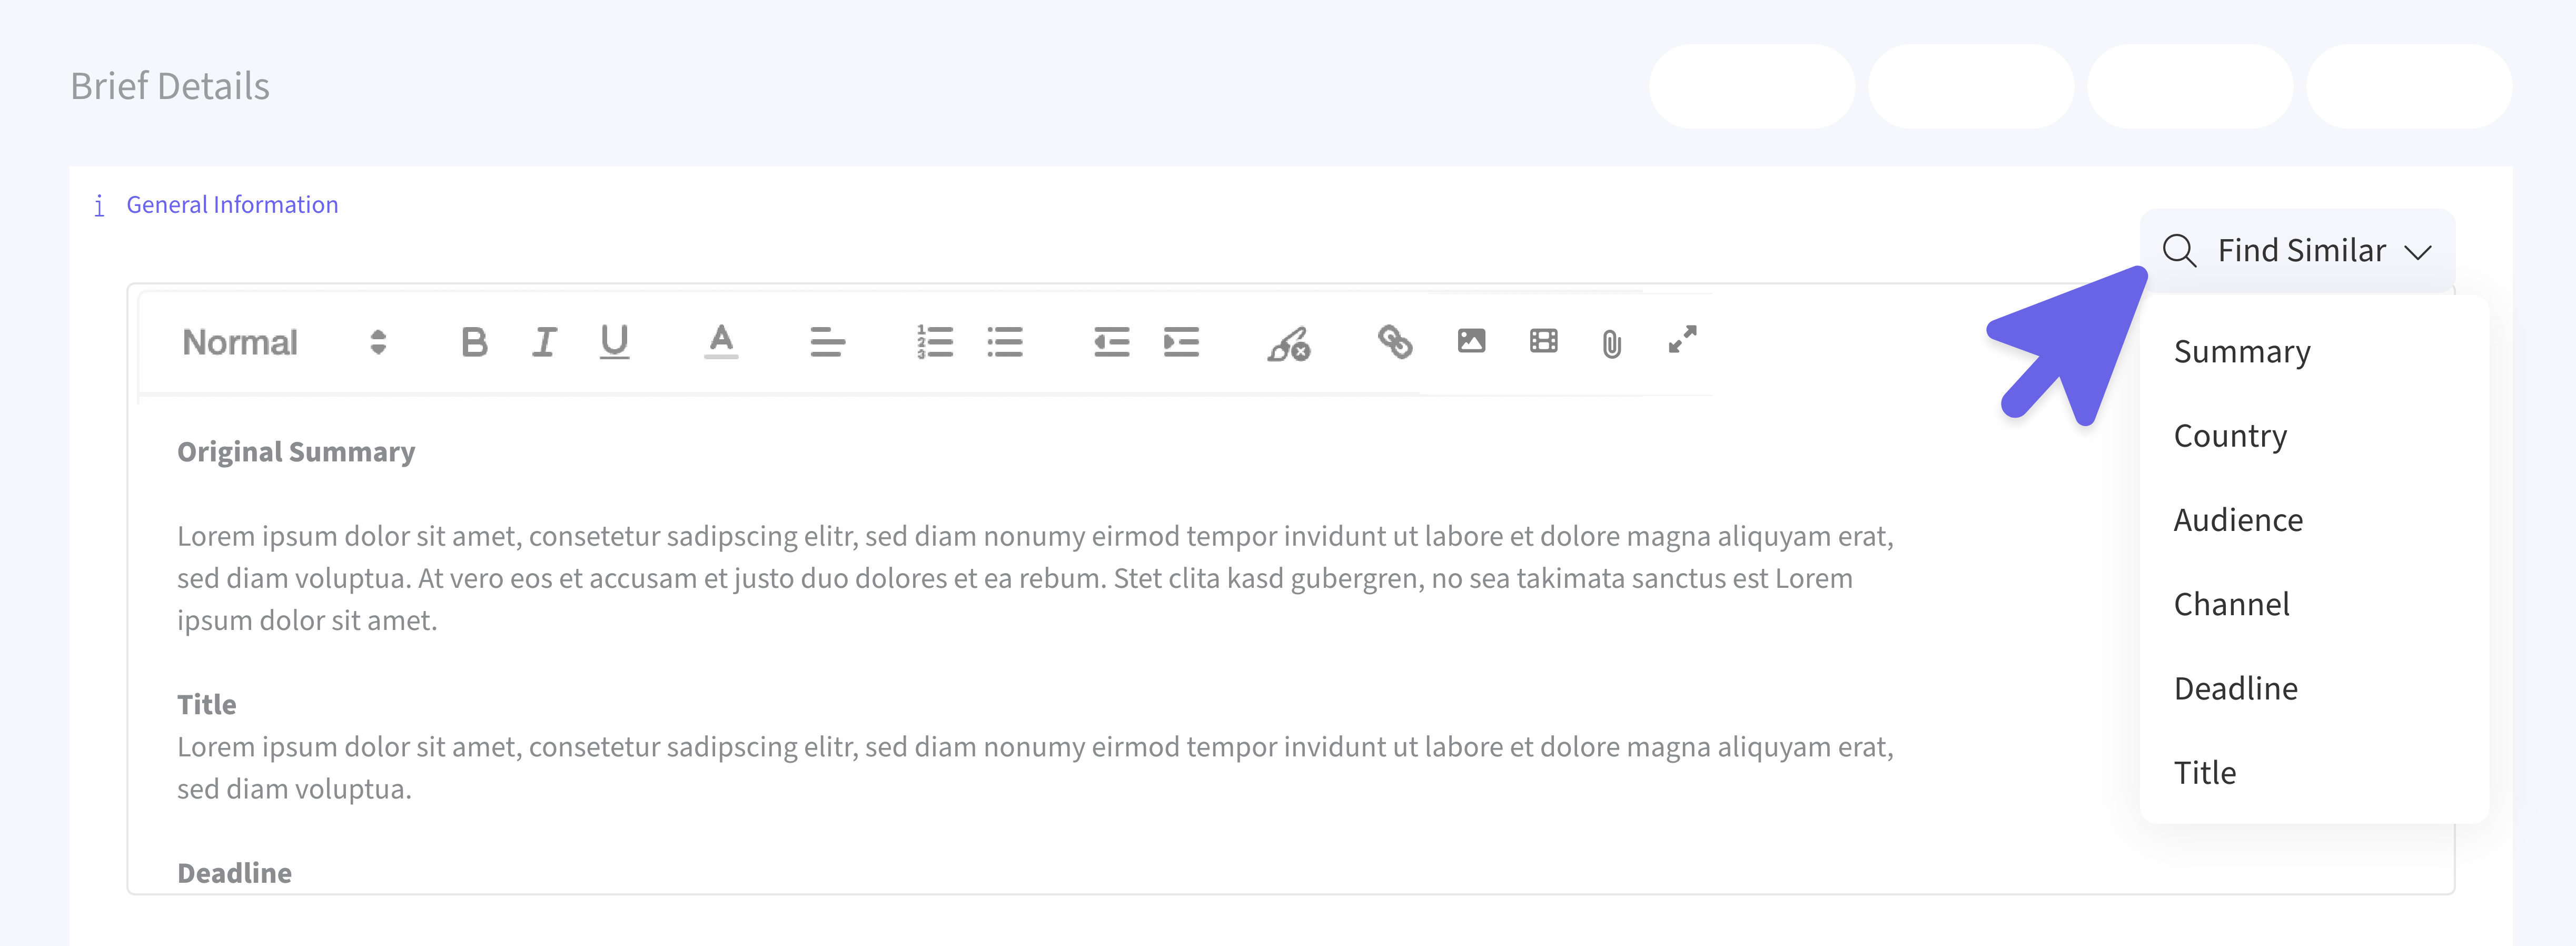
Task: Toggle bold formatting in editor toolbar
Action: click(474, 342)
